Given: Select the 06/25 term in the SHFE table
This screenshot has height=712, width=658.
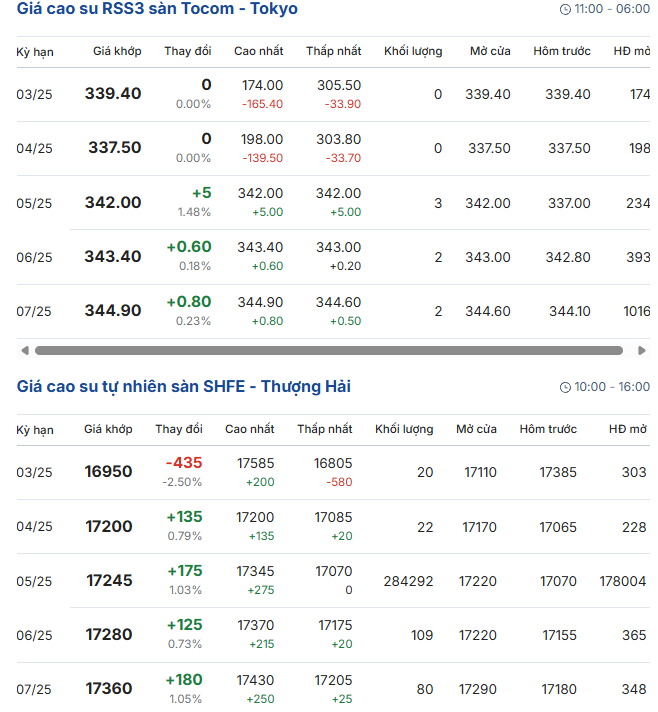Looking at the screenshot, I should click(34, 635).
